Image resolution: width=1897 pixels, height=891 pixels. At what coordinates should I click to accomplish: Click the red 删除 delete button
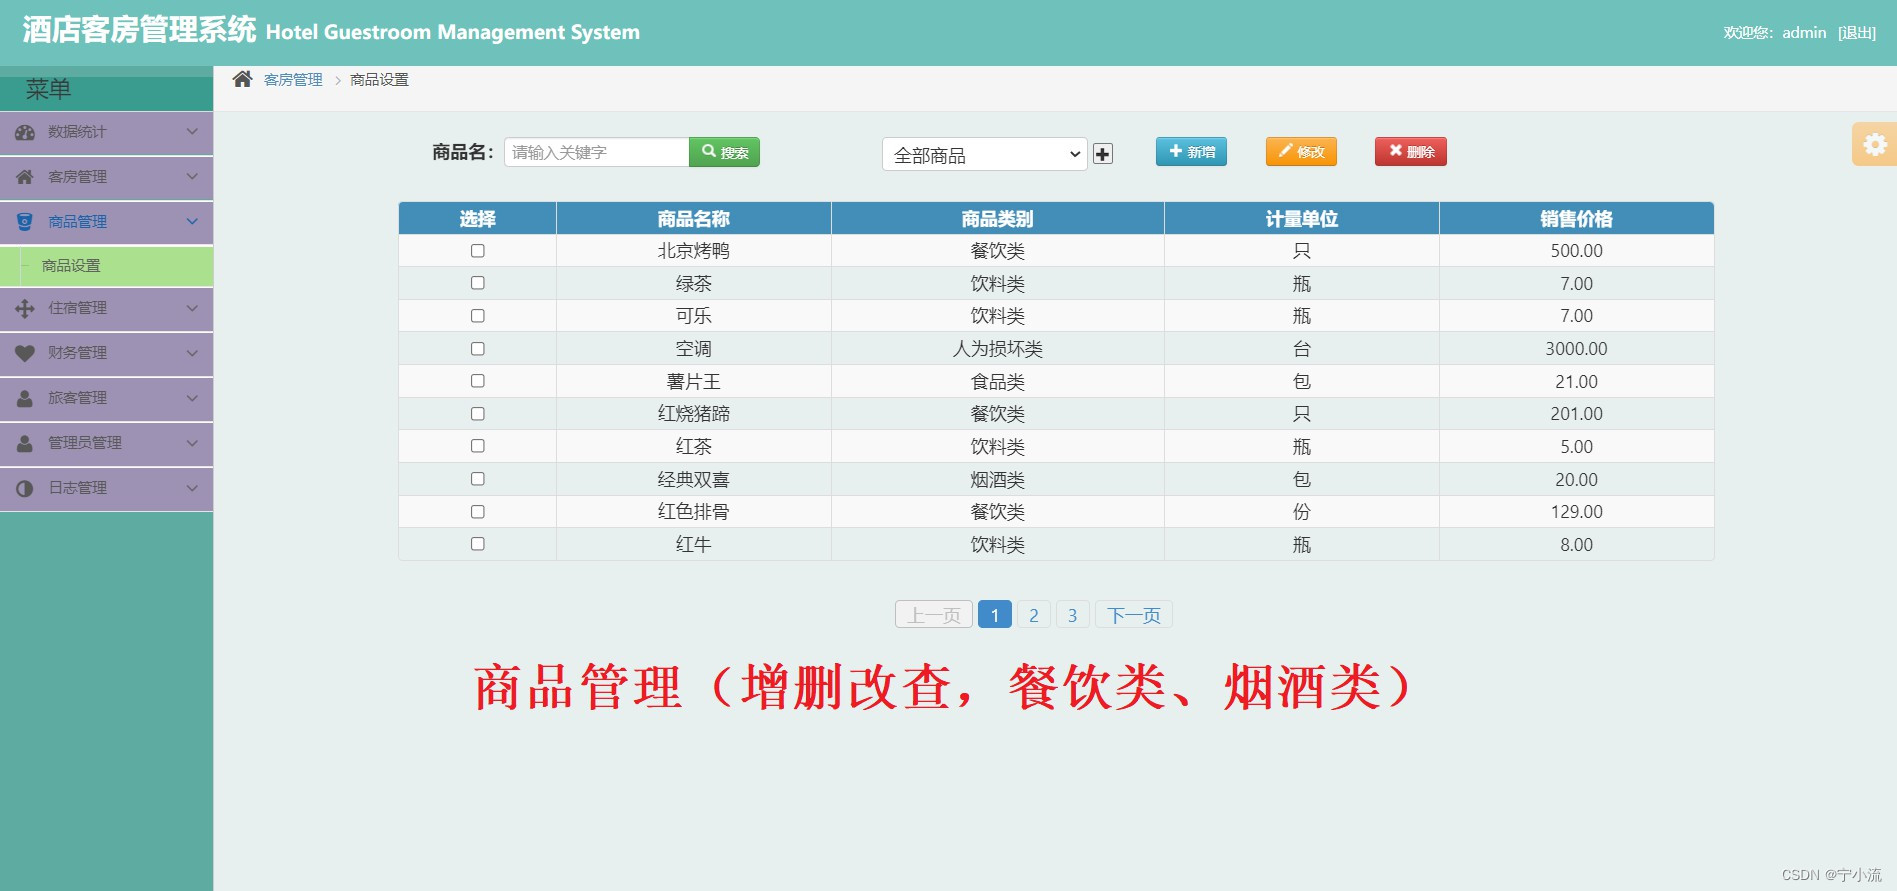pyautogui.click(x=1411, y=151)
